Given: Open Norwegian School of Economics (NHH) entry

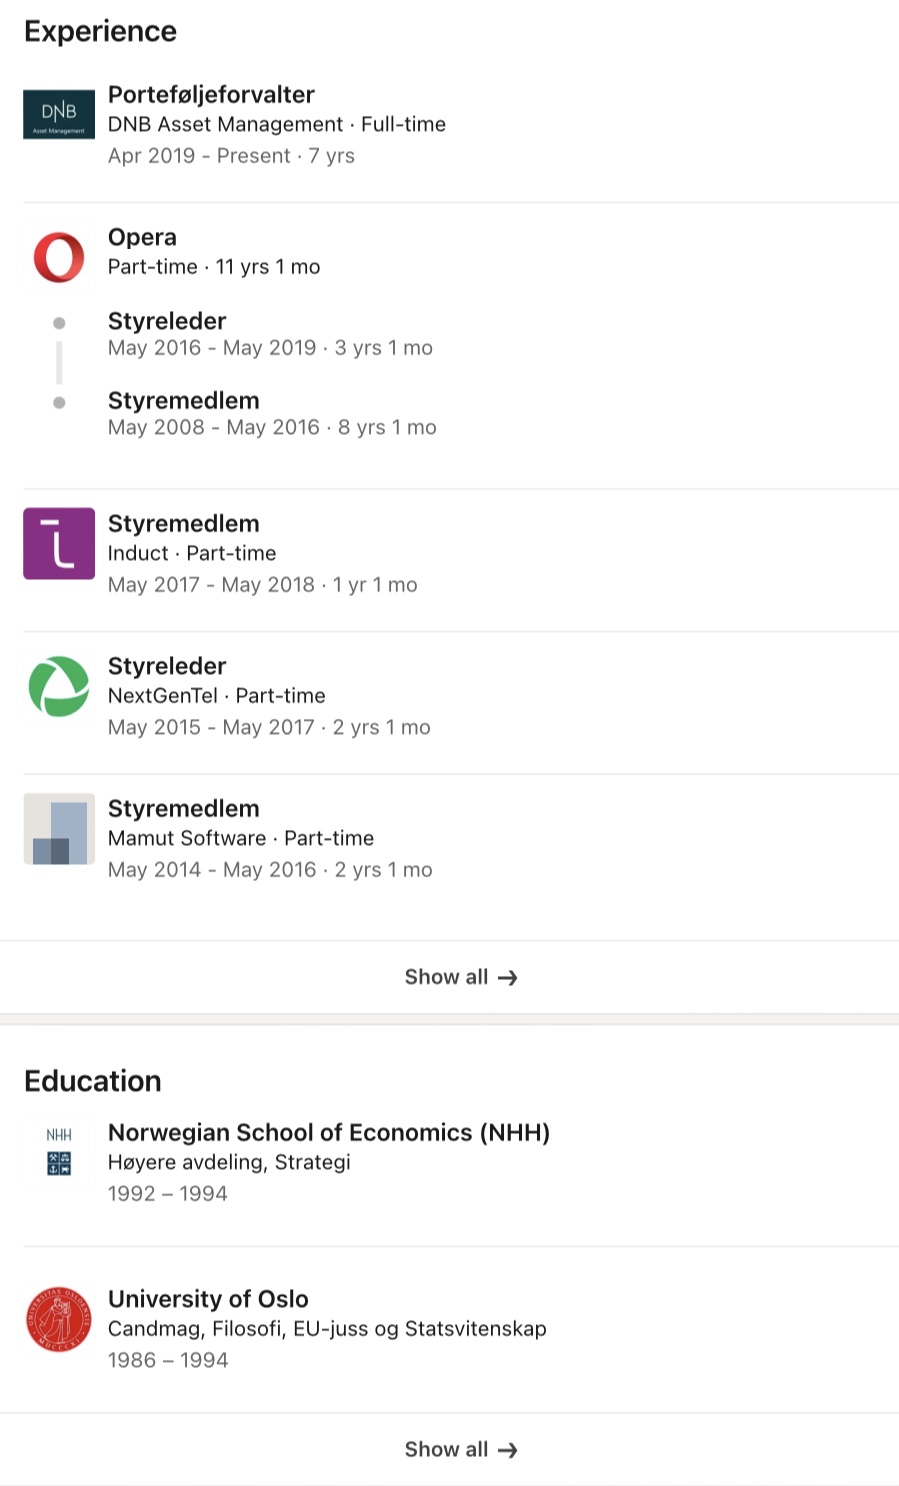Looking at the screenshot, I should pos(329,1132).
